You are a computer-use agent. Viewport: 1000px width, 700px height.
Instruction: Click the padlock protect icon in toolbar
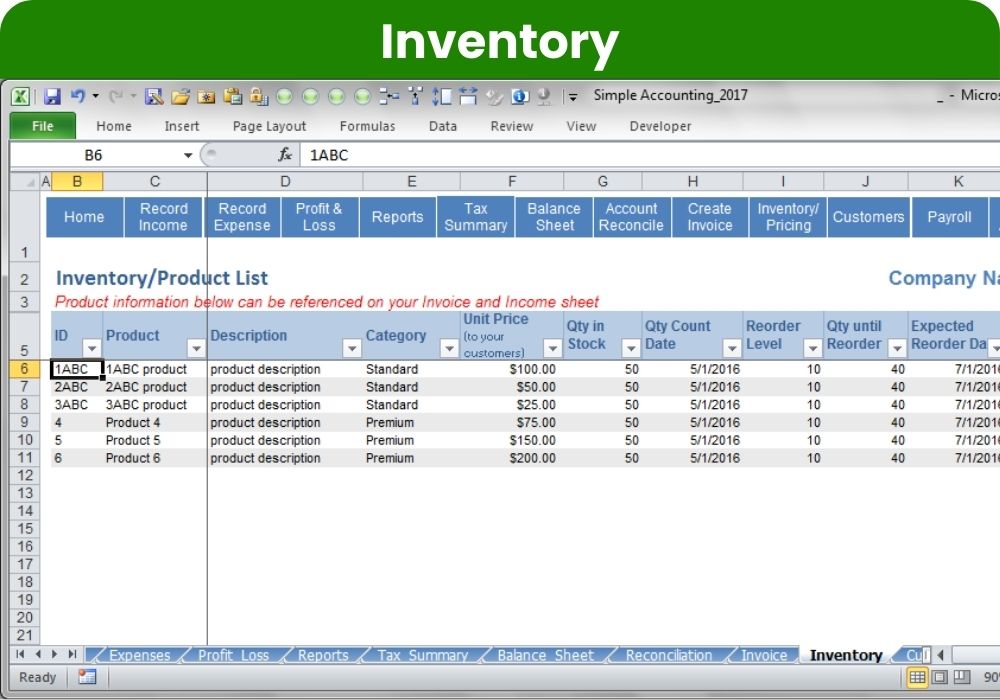[x=258, y=97]
